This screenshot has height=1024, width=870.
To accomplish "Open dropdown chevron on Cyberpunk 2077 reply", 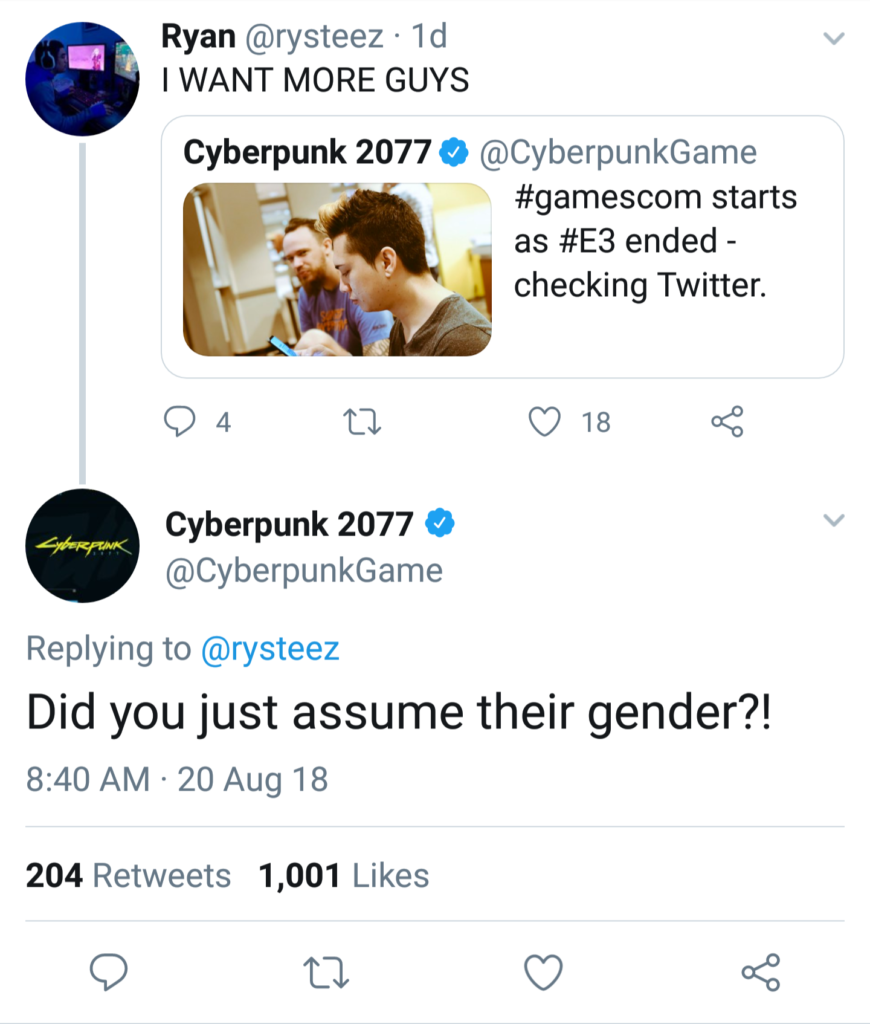I will click(833, 520).
